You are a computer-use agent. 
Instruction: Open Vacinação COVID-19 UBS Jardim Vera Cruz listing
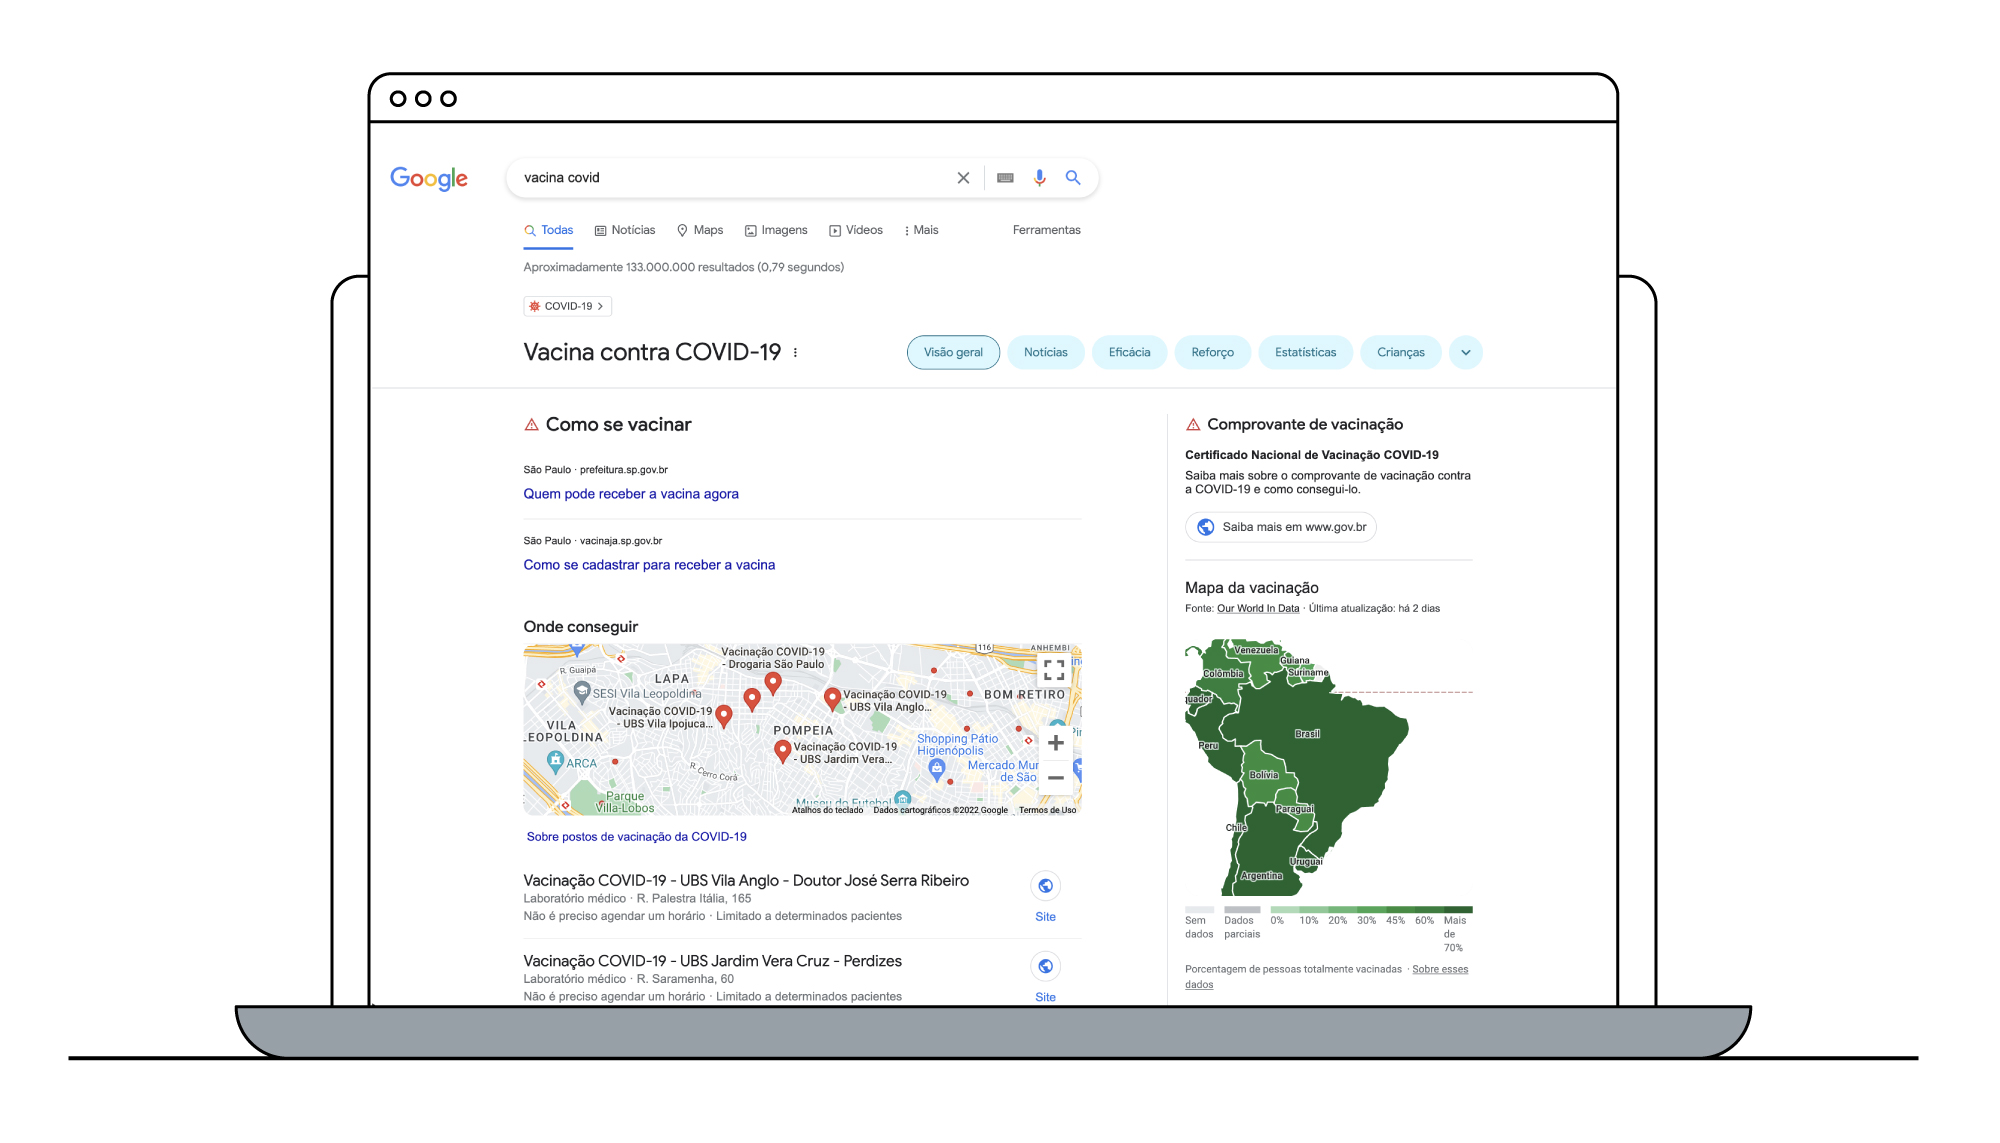pos(712,961)
